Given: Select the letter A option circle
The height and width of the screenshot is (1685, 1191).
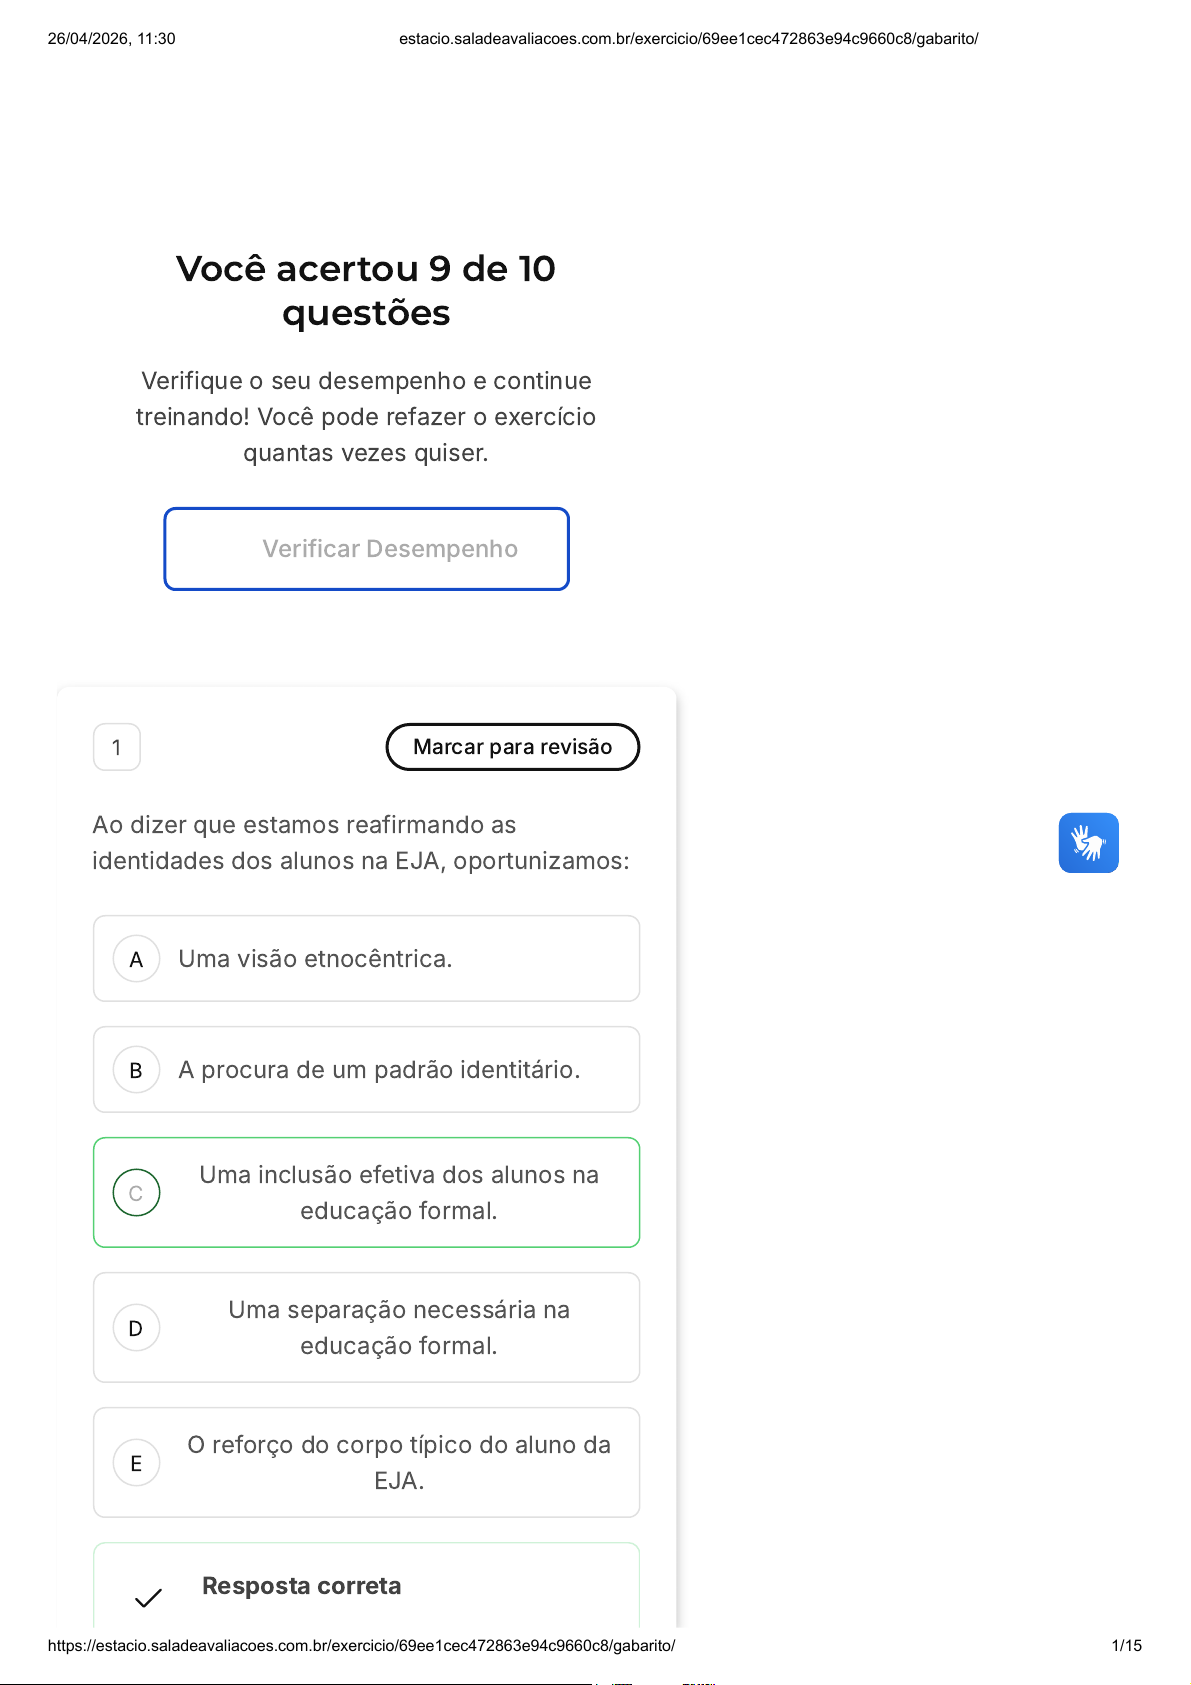Looking at the screenshot, I should click(x=136, y=959).
